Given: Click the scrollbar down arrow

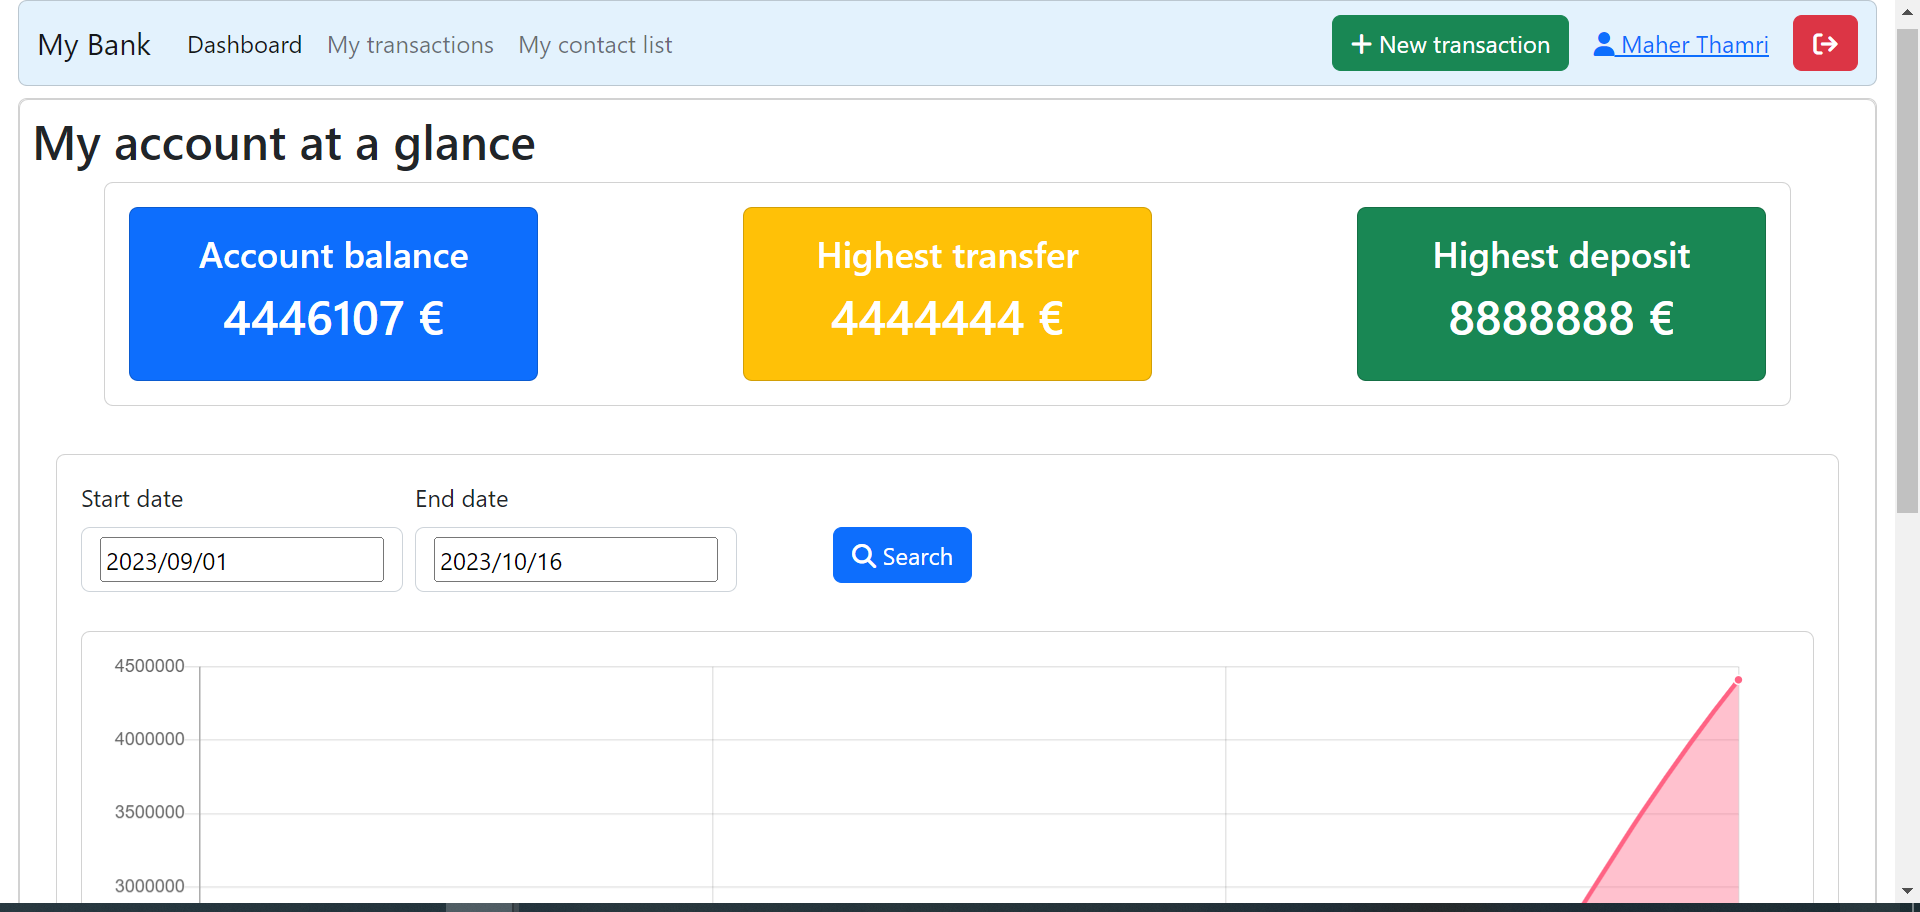Looking at the screenshot, I should [1907, 890].
